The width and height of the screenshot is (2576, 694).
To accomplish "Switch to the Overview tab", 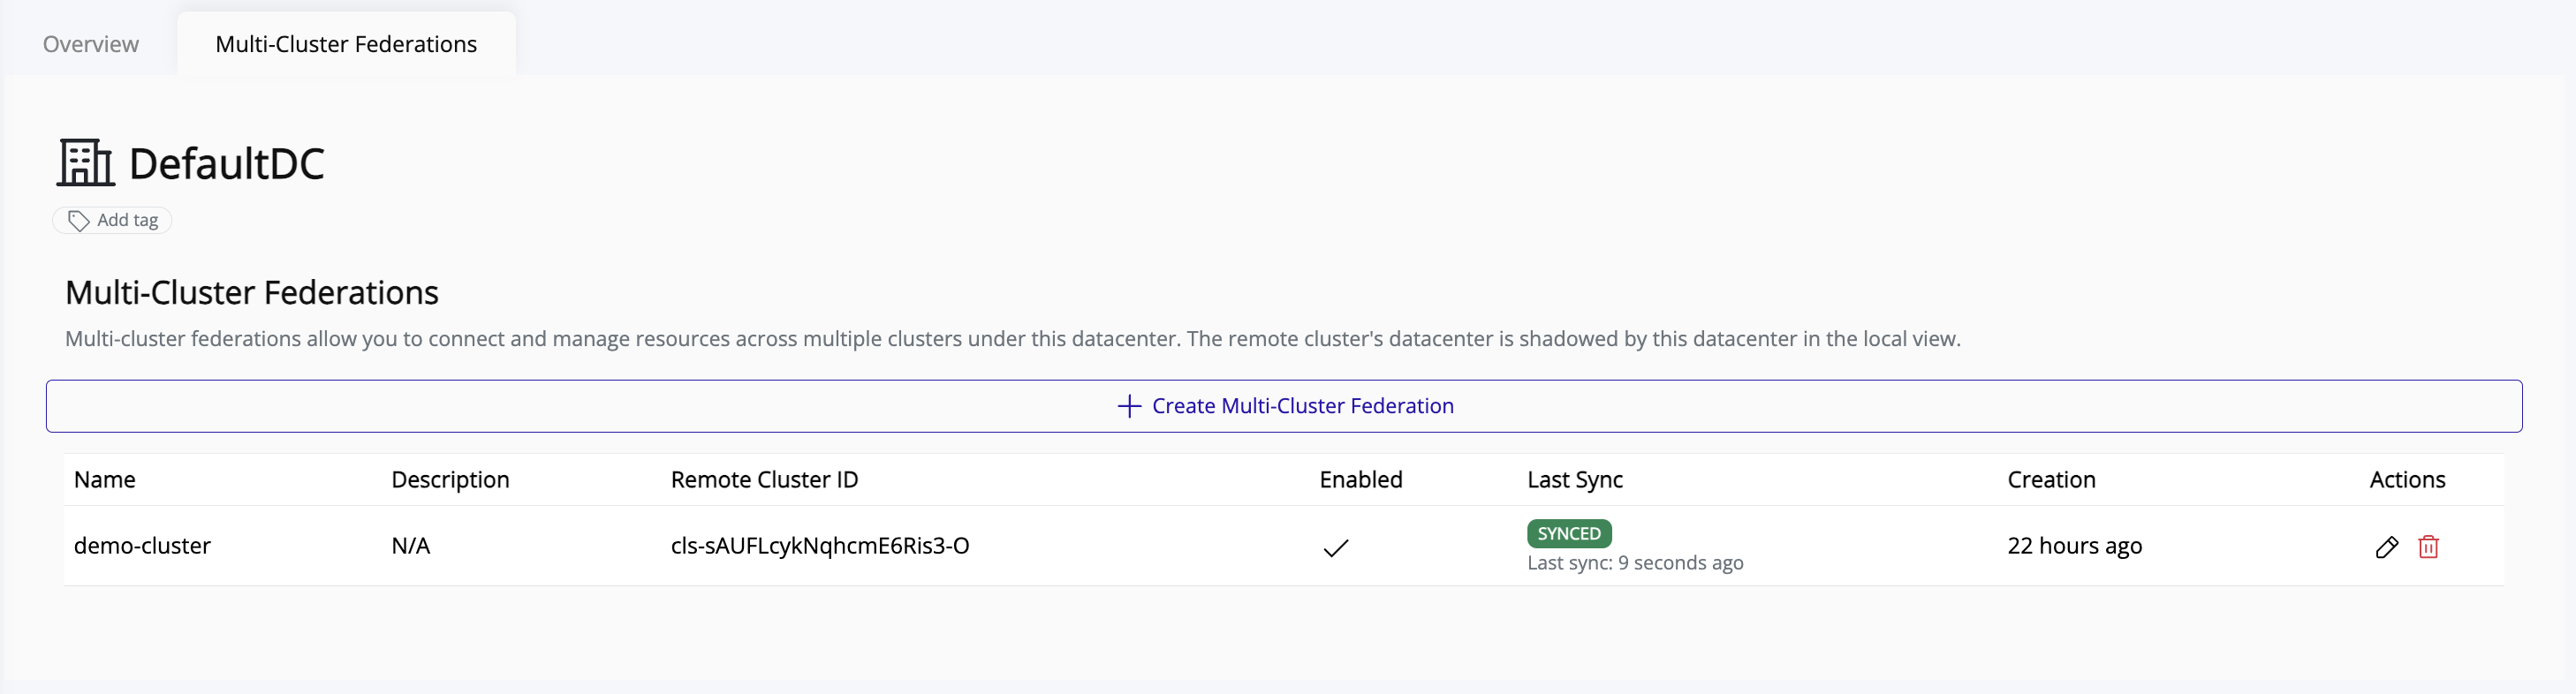I will pyautogui.click(x=91, y=44).
